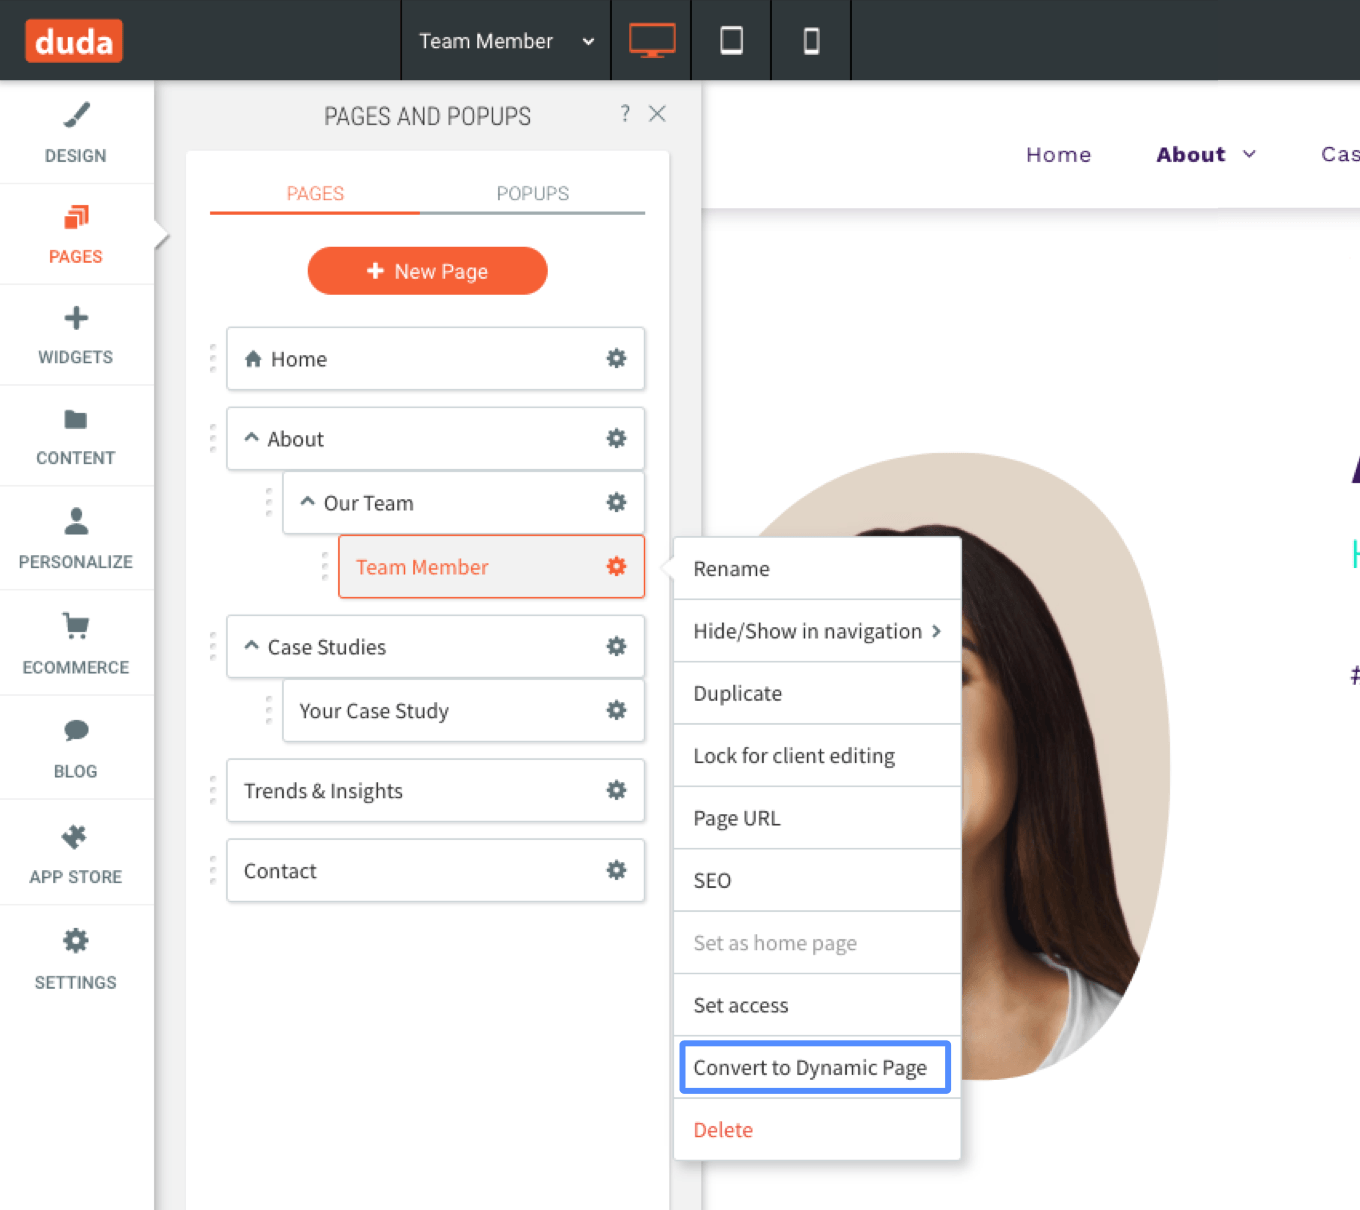Select the Our Team page row
This screenshot has height=1210, width=1360.
[463, 502]
